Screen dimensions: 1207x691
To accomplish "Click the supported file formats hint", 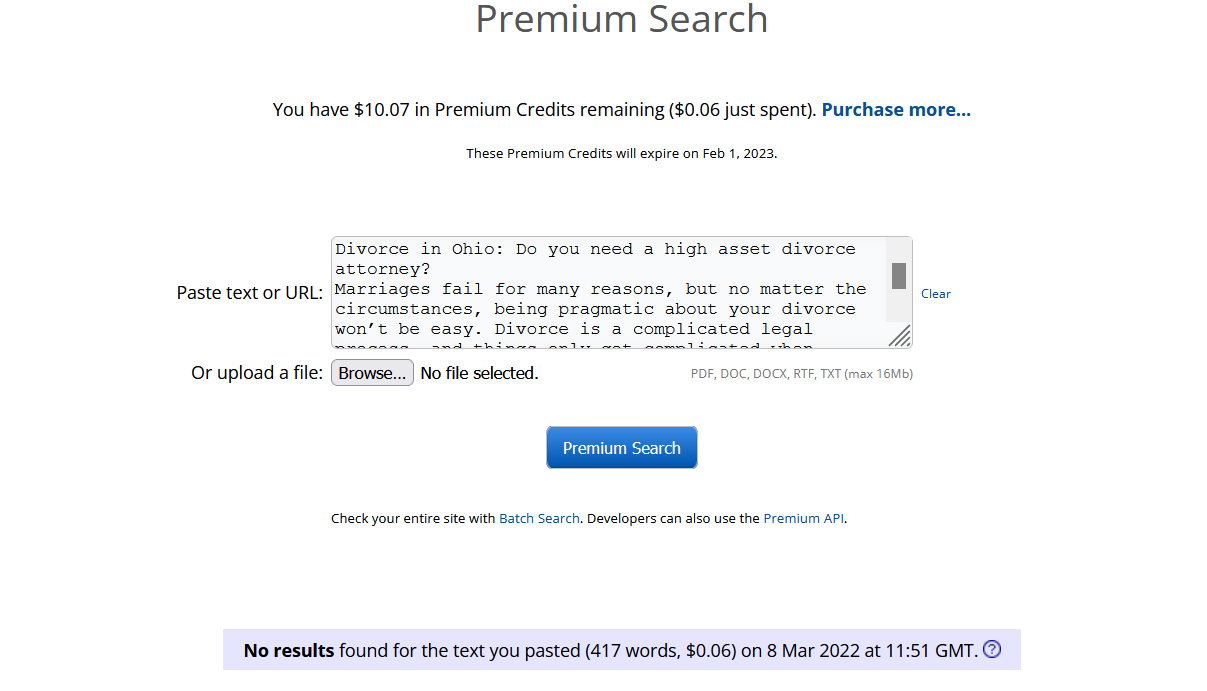I will 801,374.
